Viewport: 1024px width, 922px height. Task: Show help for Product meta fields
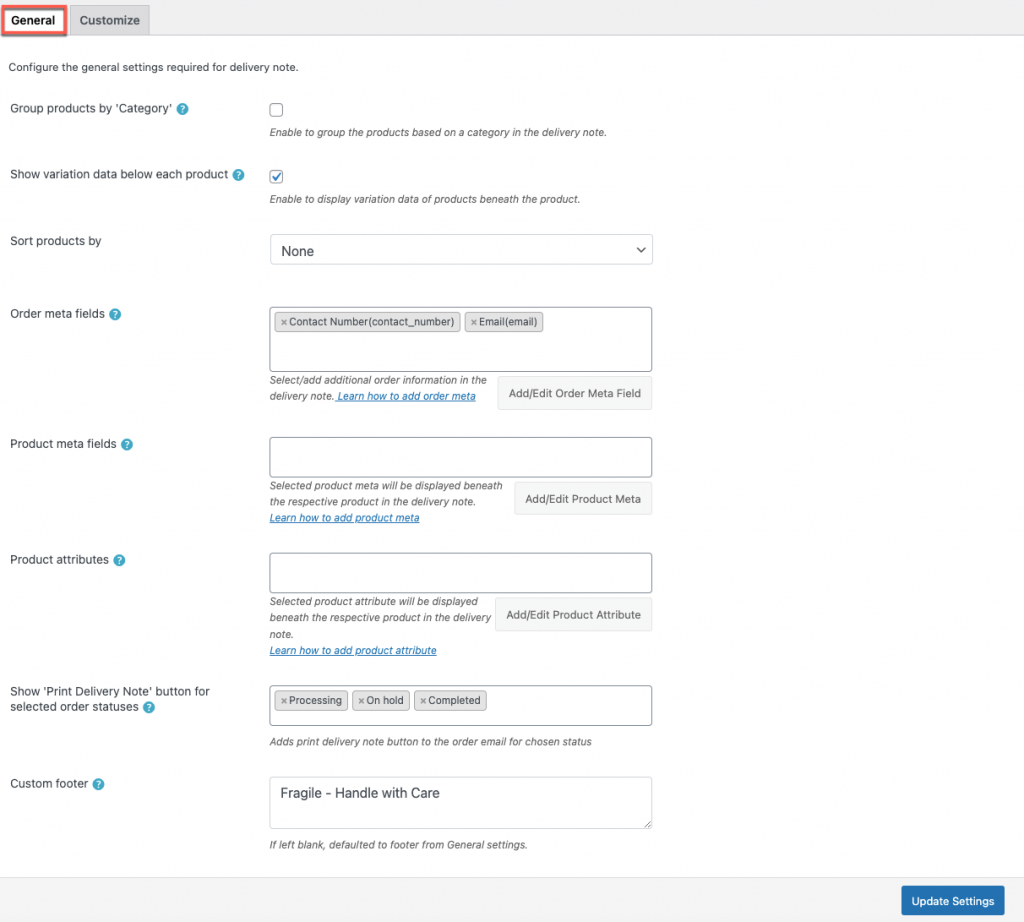(127, 444)
